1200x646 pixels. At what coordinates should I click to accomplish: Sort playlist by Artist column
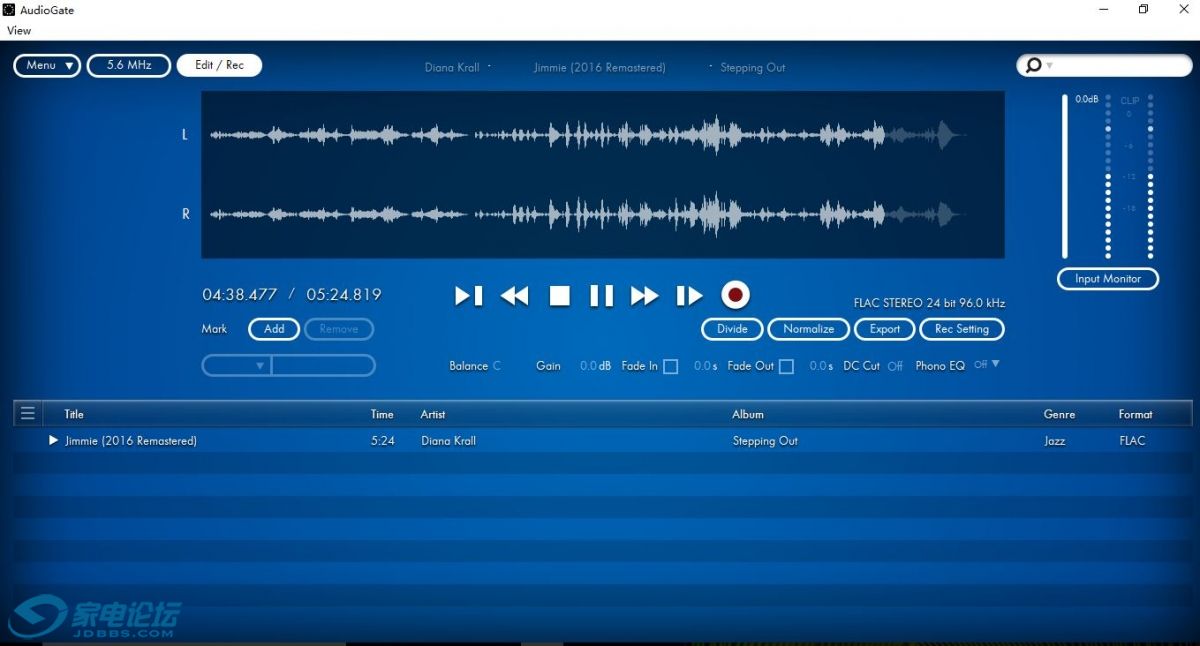tap(433, 414)
